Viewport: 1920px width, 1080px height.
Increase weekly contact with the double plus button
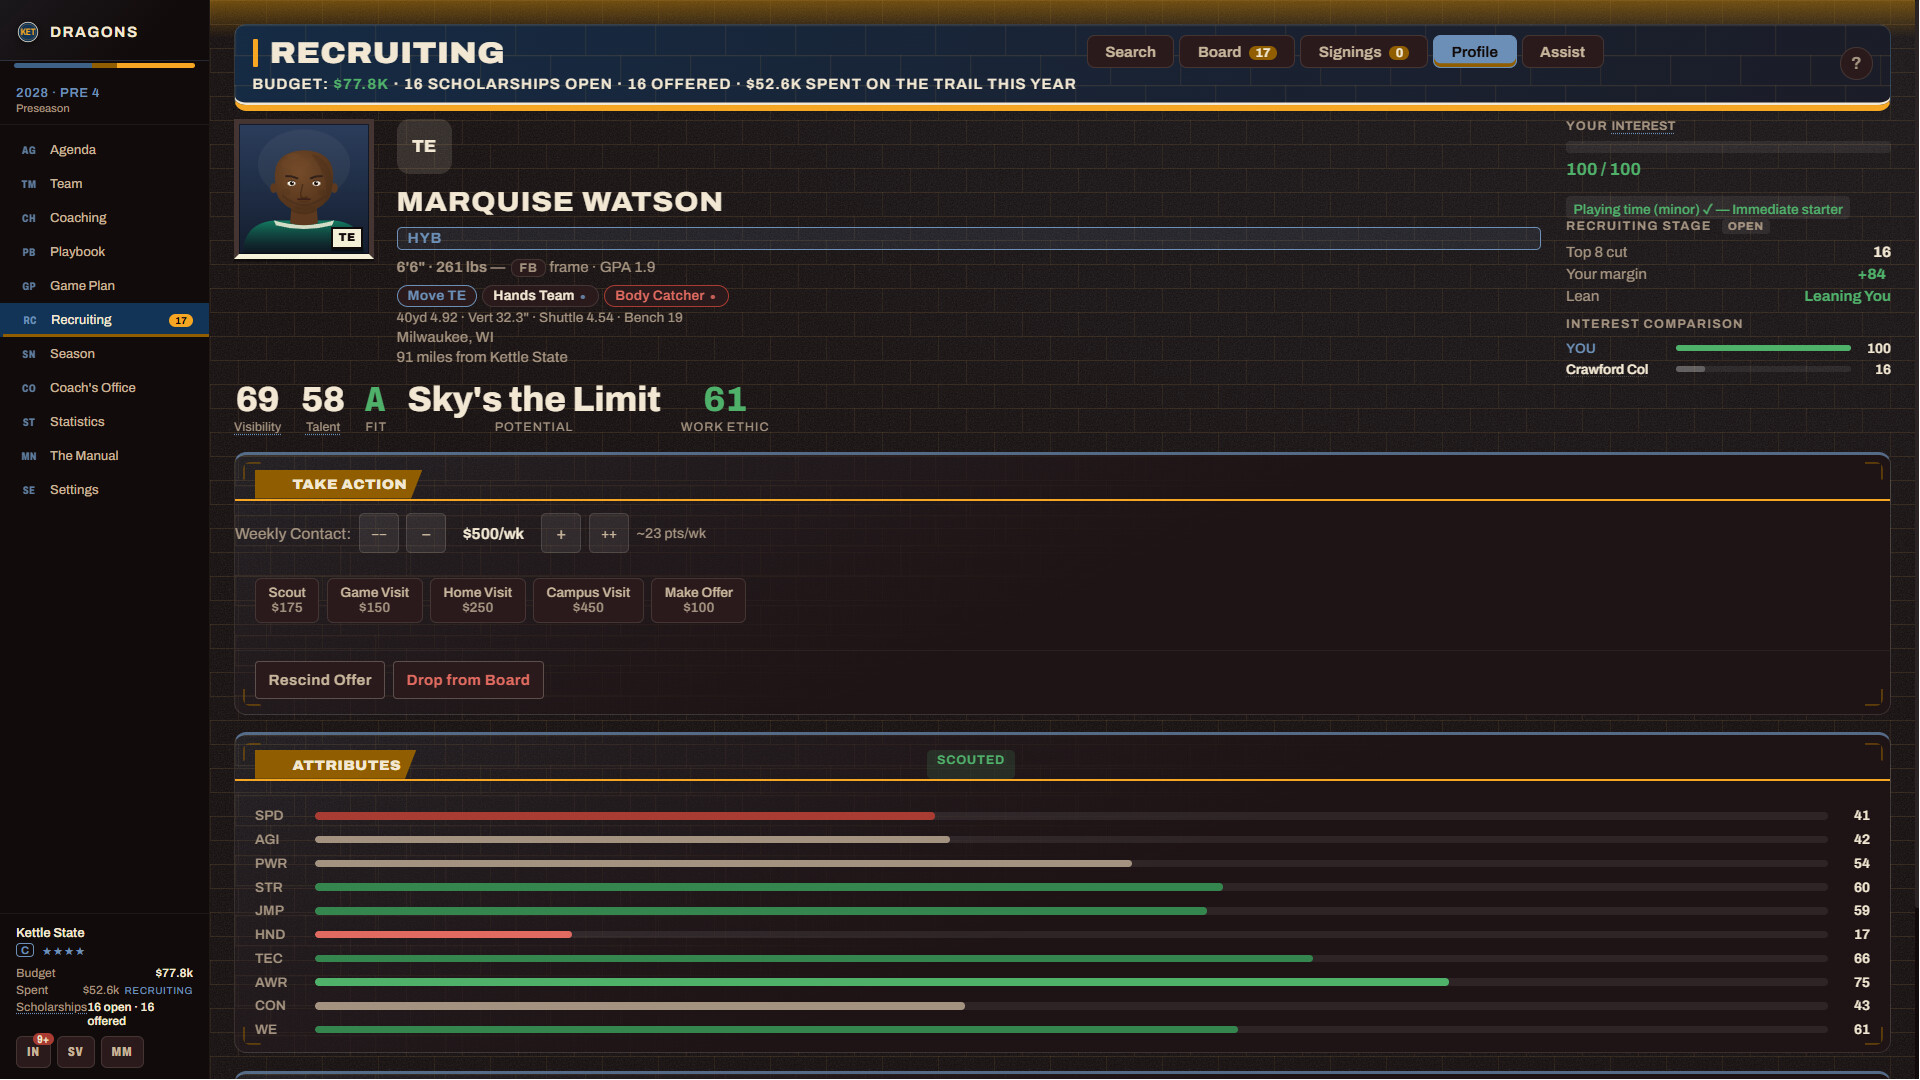(x=609, y=534)
